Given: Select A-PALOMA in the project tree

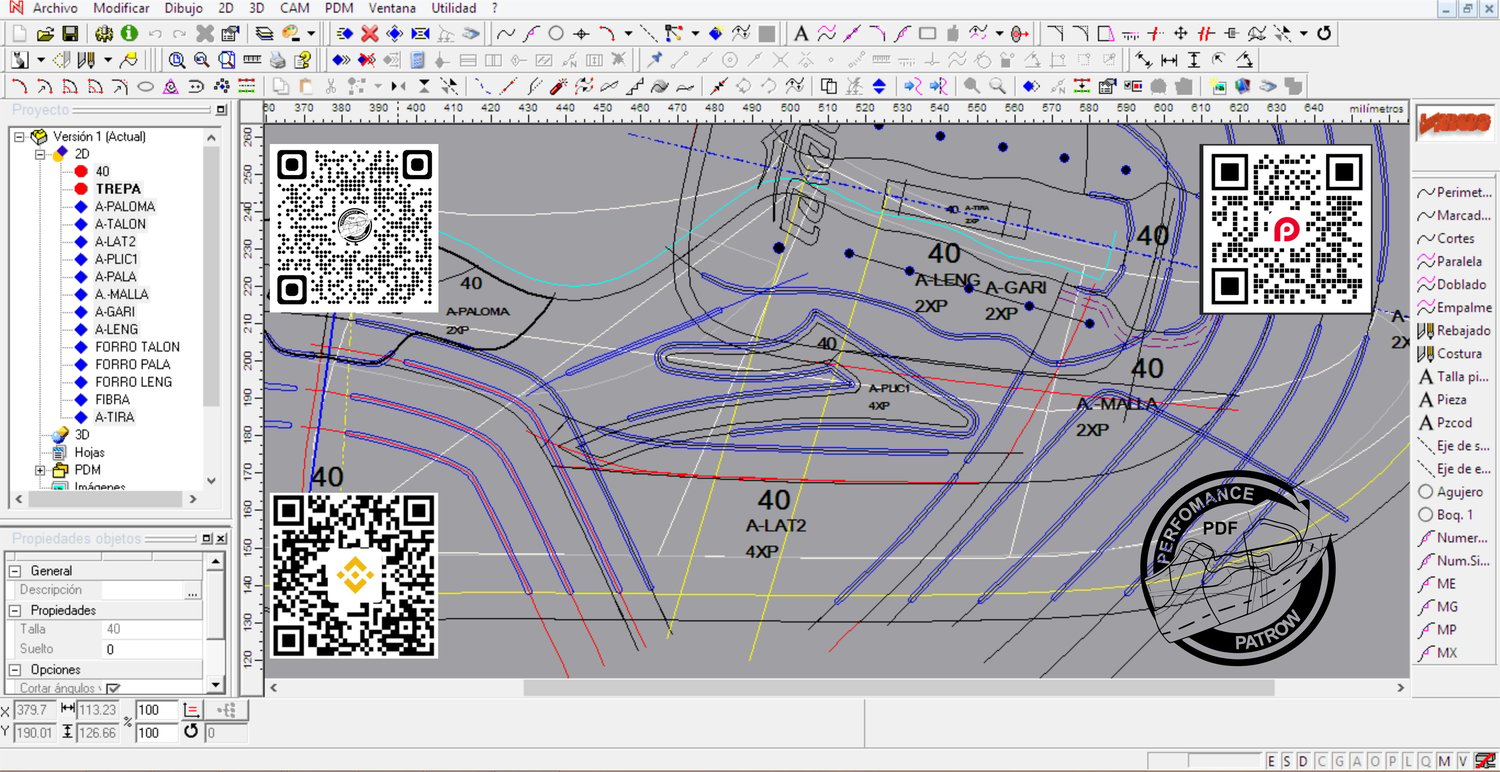Looking at the screenshot, I should click(x=125, y=206).
